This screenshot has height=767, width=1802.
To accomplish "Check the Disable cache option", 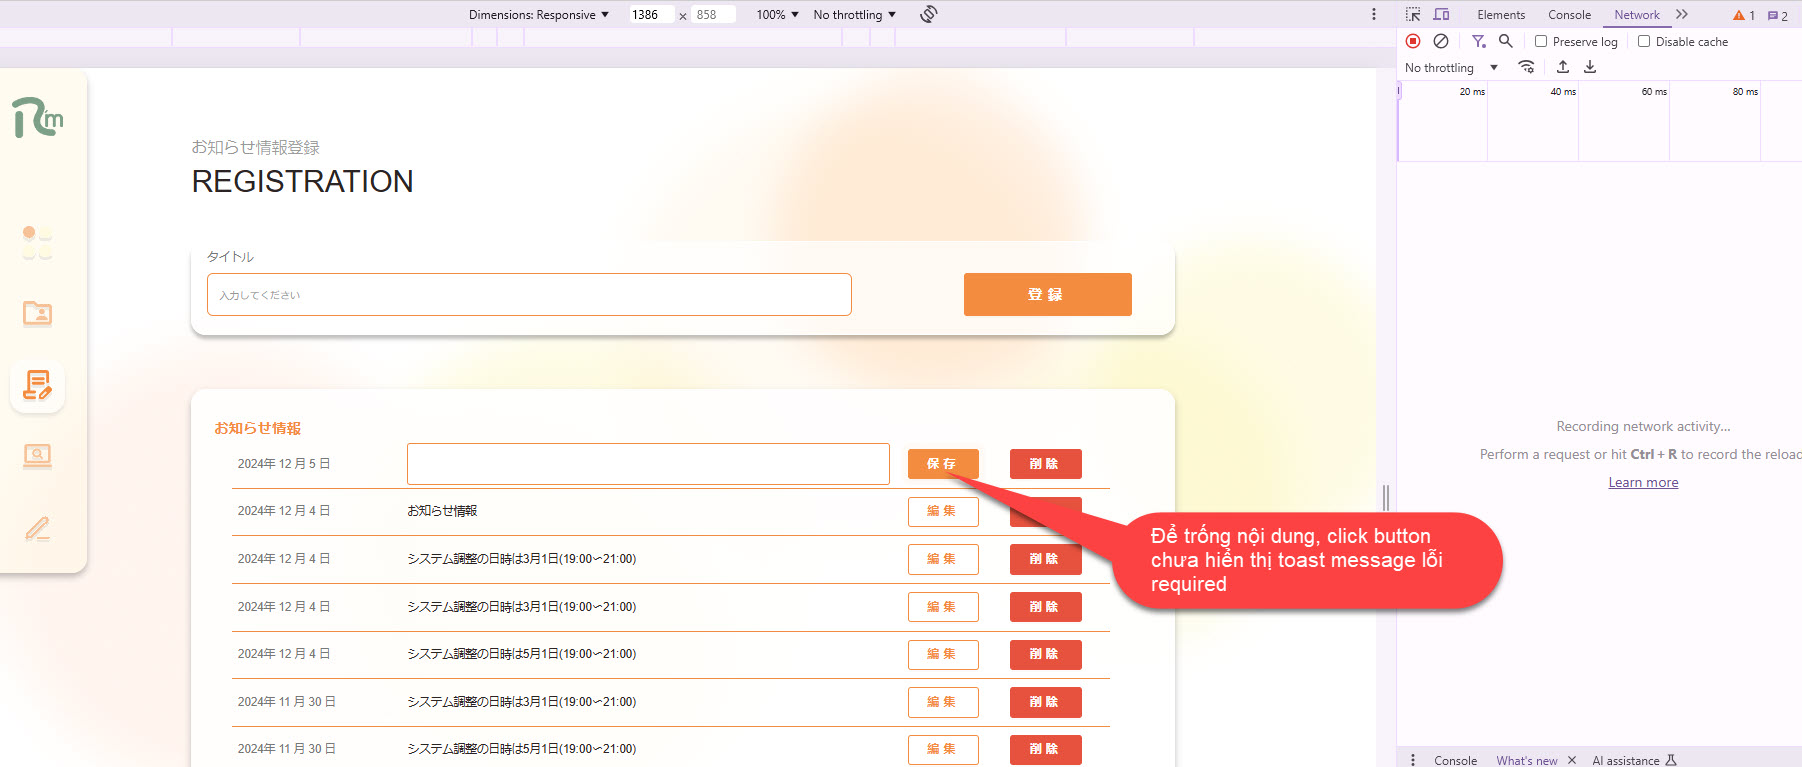I will pos(1644,41).
